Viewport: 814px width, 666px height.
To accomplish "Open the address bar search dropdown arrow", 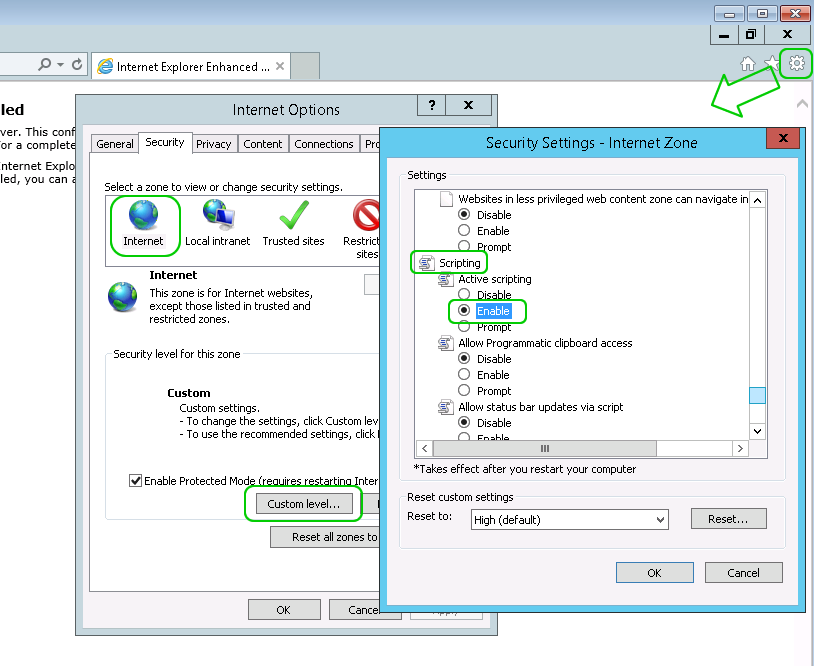I will [61, 65].
